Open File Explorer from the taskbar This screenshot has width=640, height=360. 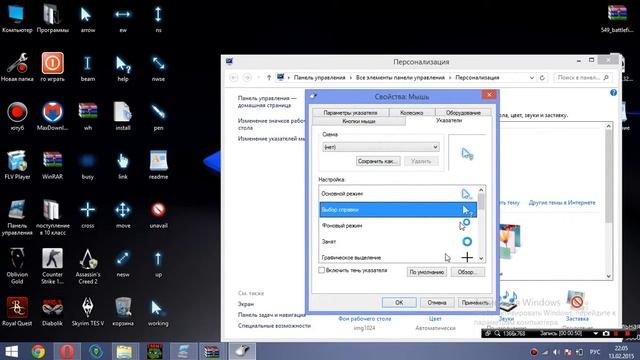[x=124, y=351]
